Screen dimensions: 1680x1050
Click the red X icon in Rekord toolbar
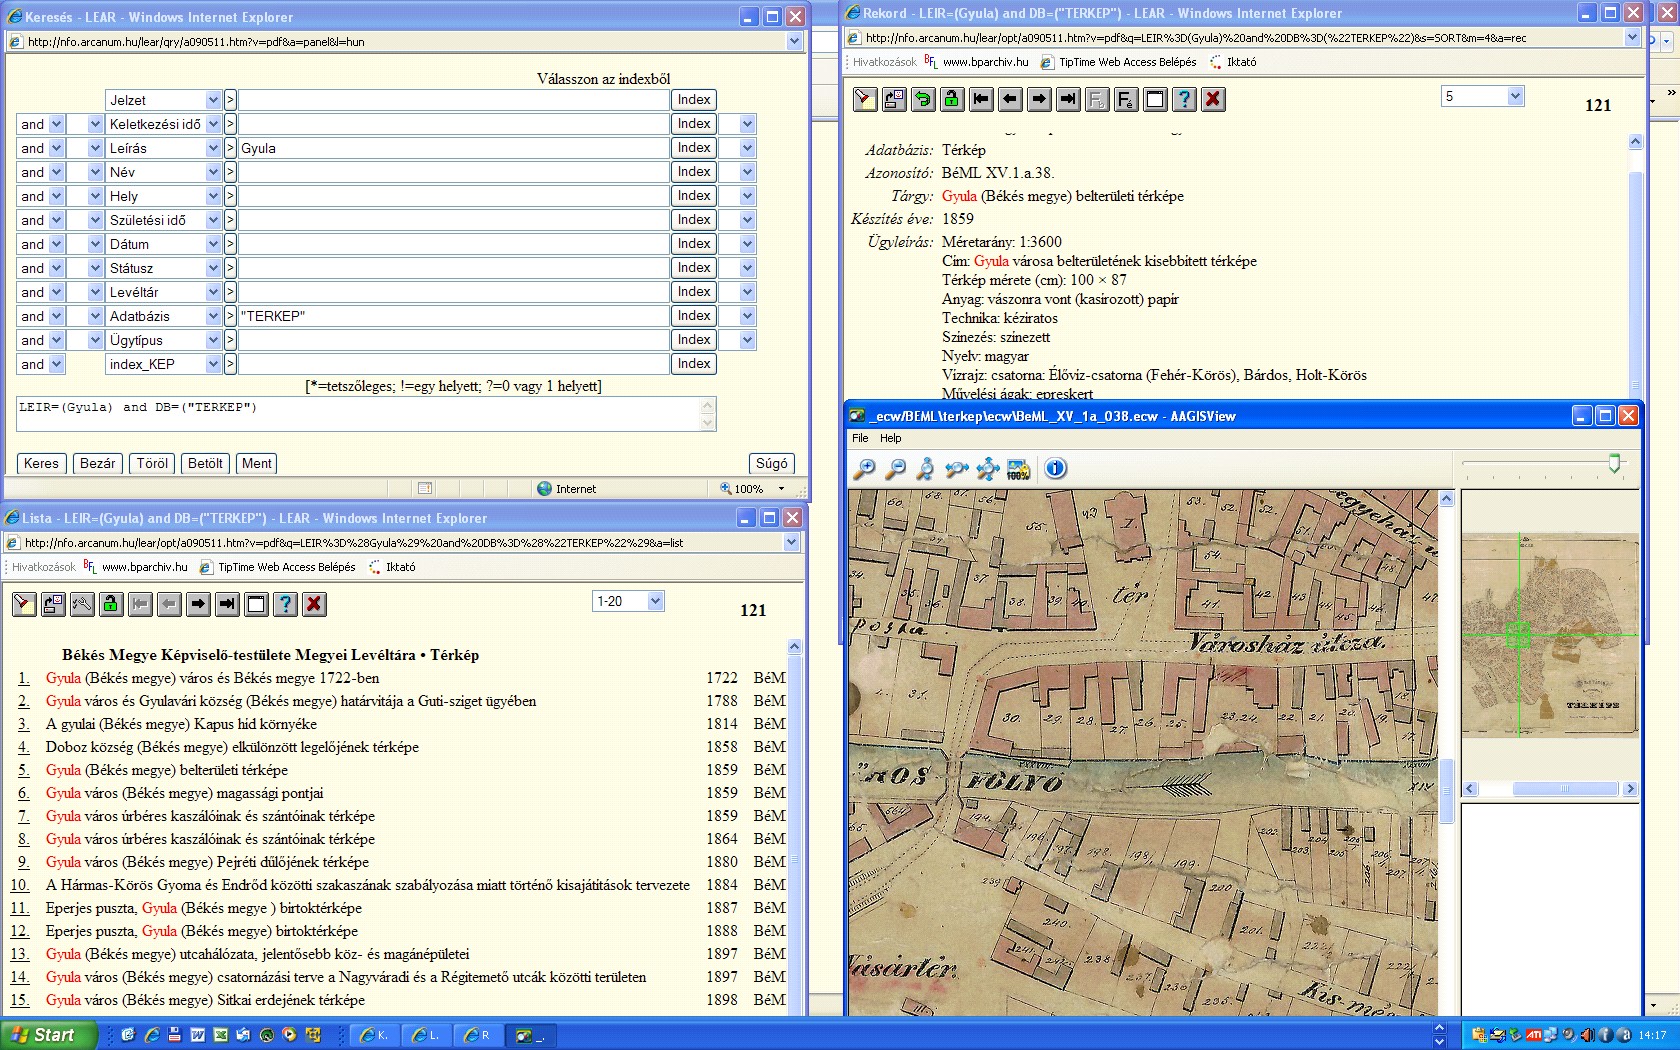(1213, 99)
